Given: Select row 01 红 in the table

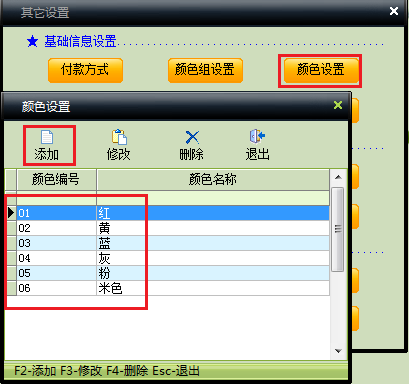Looking at the screenshot, I should (x=173, y=213).
